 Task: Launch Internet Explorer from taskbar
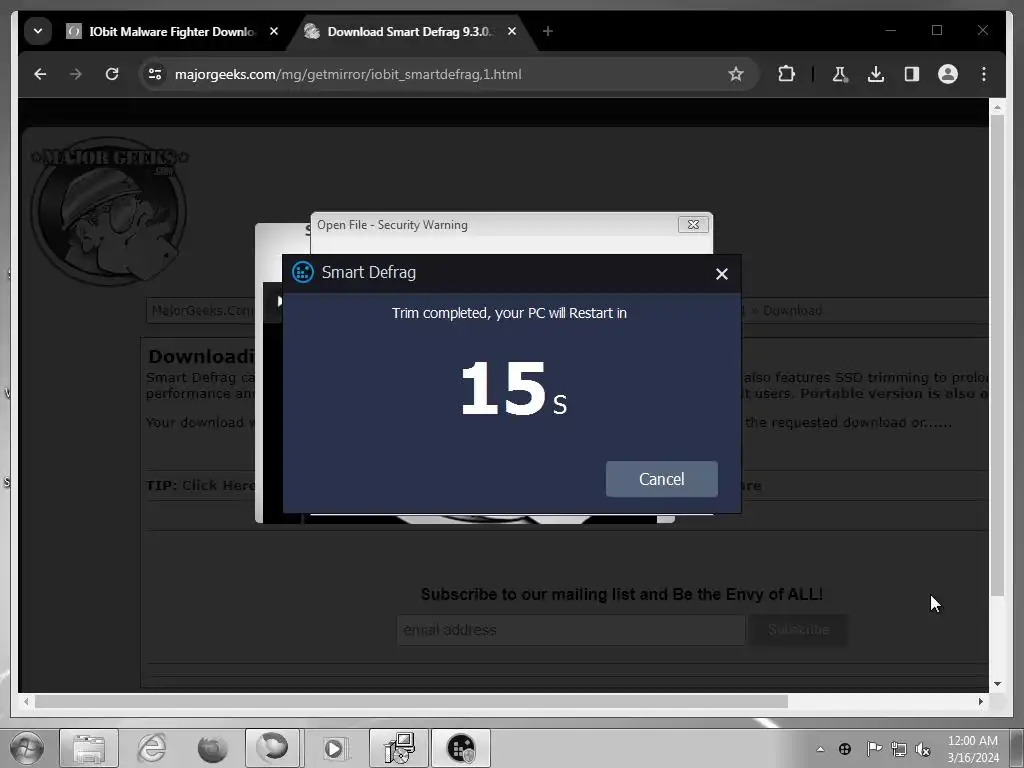[152, 748]
